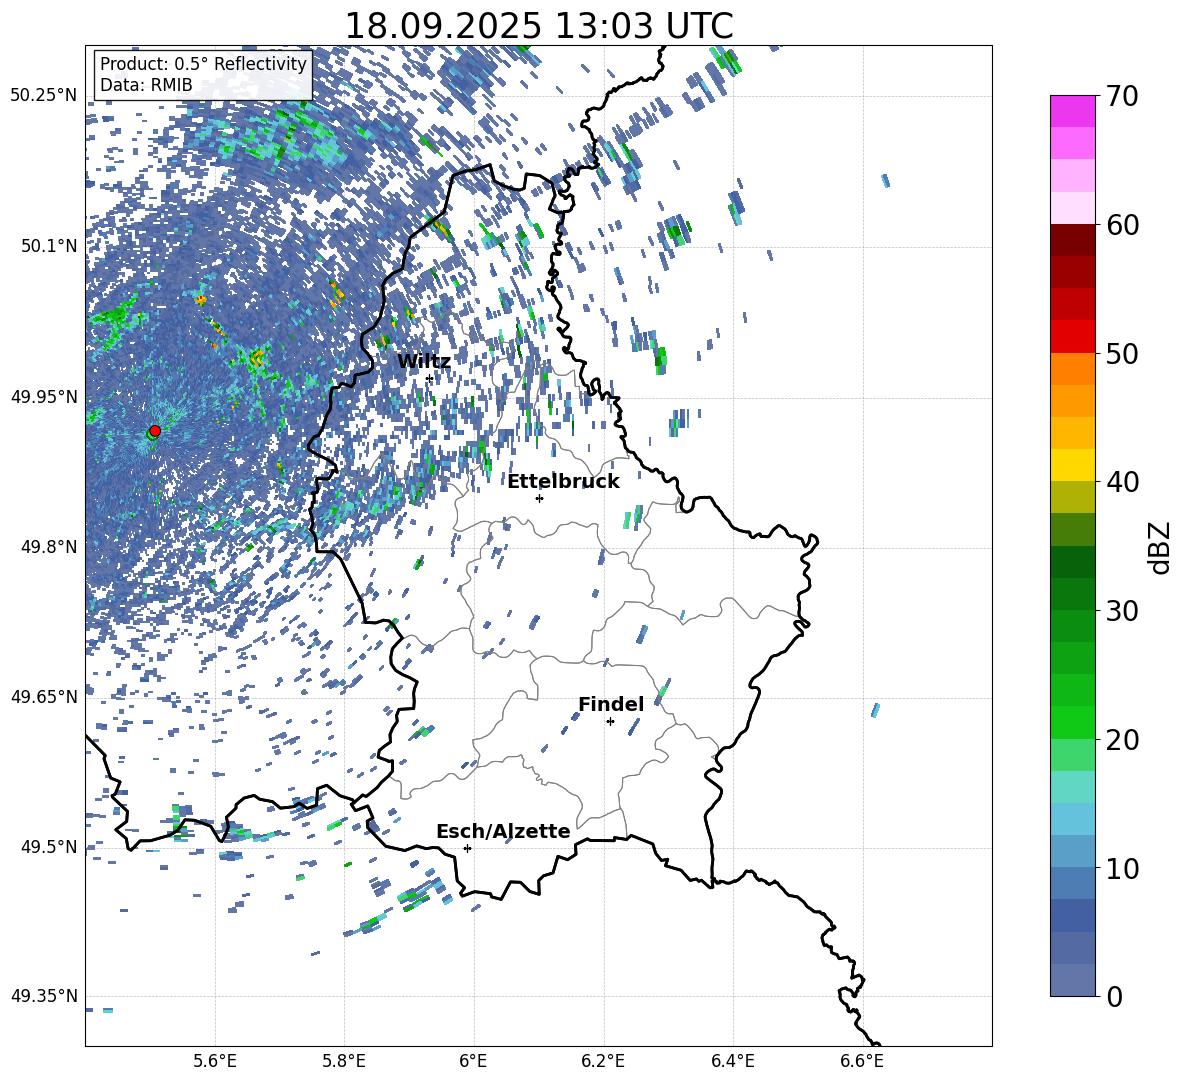Click the dark maroon colorbar swatch below 60
The width and height of the screenshot is (1184, 1081).
pyautogui.click(x=1073, y=240)
